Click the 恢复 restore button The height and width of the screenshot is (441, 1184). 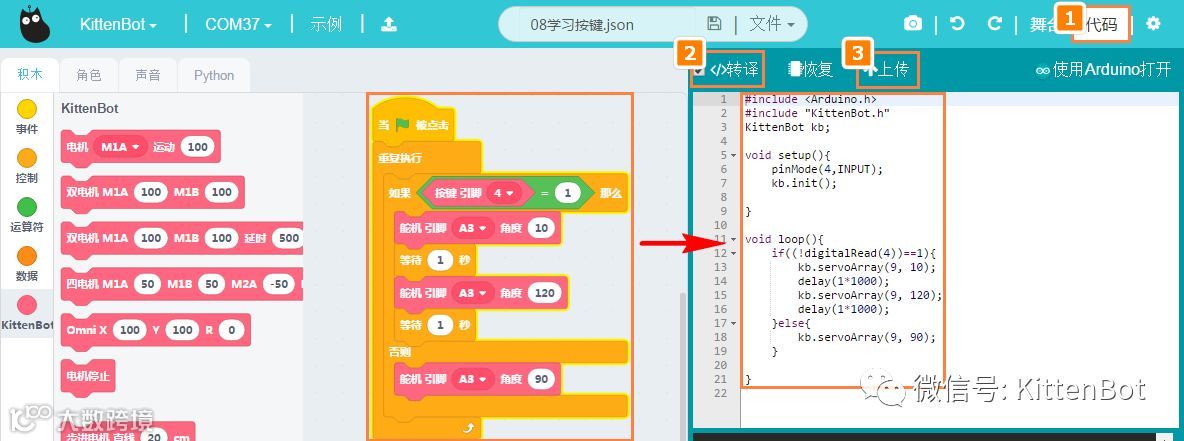[x=810, y=70]
